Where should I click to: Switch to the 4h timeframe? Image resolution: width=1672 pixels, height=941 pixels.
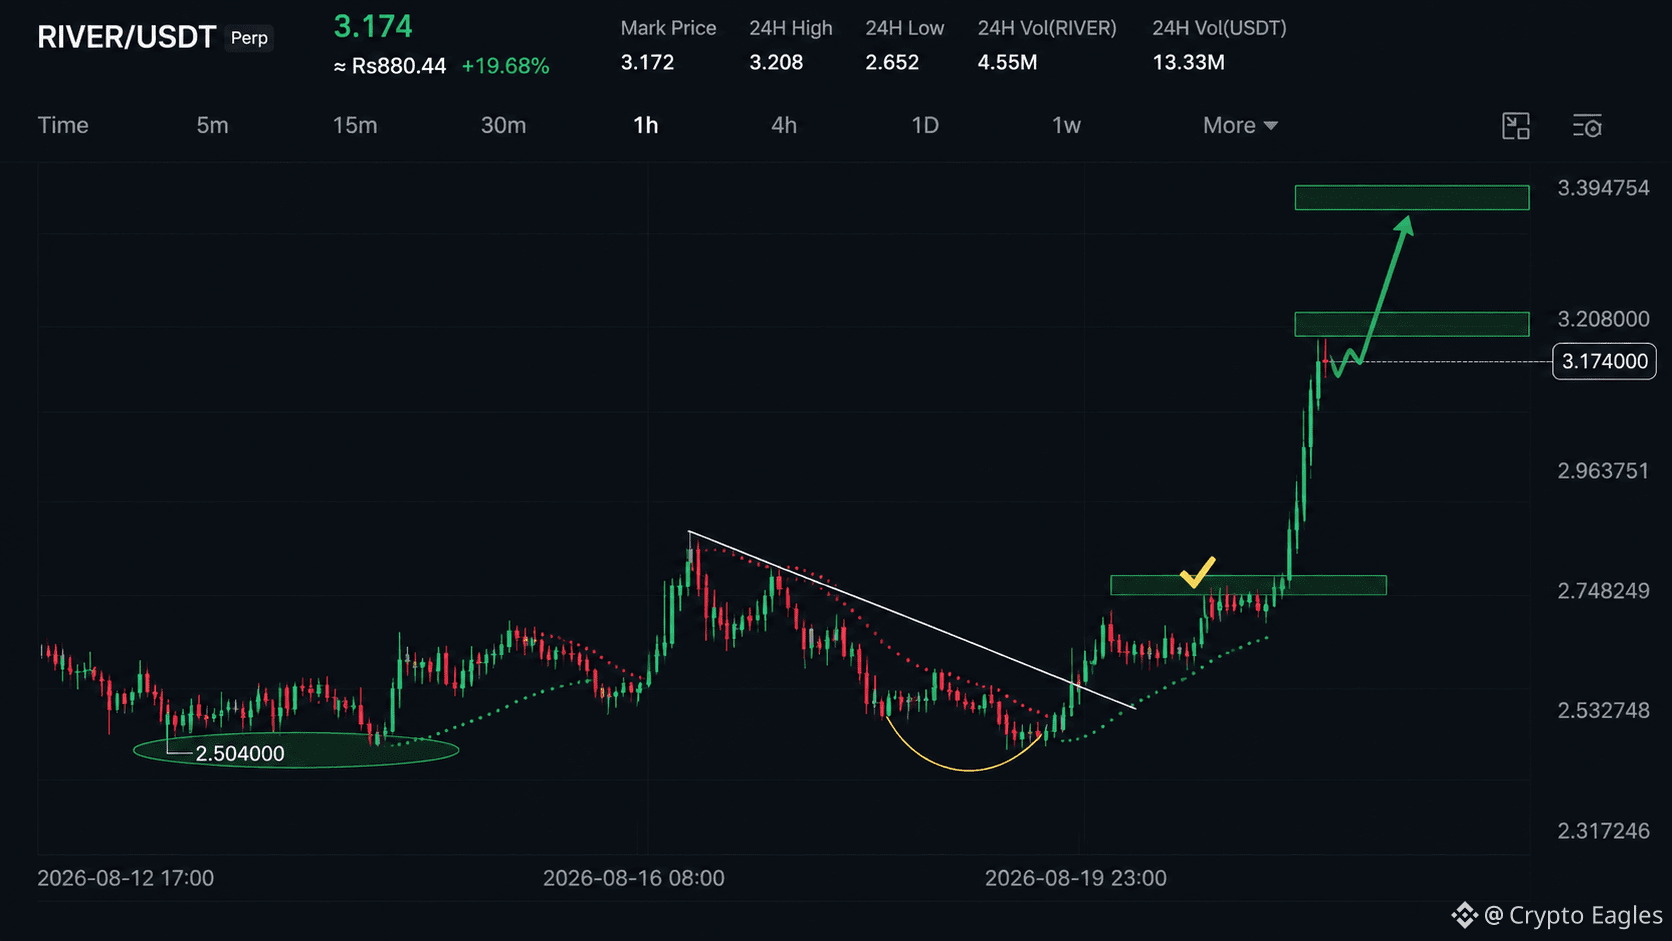pyautogui.click(x=784, y=125)
